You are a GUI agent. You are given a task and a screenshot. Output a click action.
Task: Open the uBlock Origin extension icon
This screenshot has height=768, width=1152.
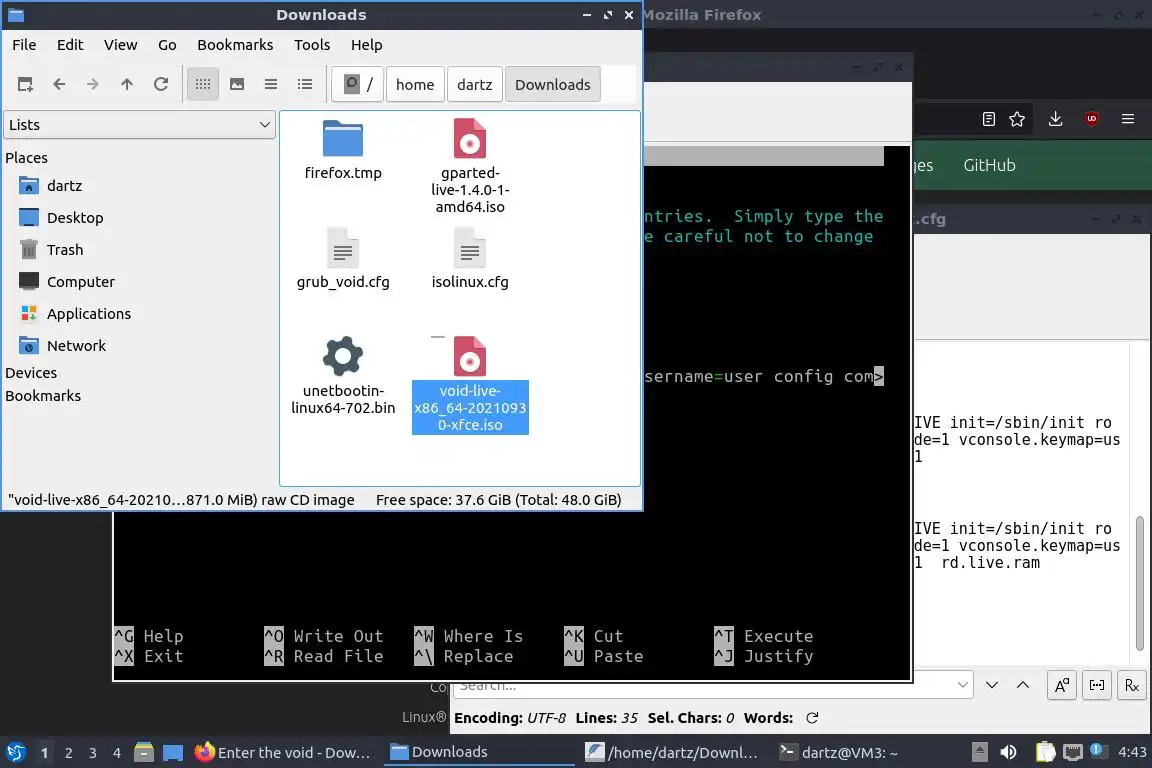coord(1092,119)
